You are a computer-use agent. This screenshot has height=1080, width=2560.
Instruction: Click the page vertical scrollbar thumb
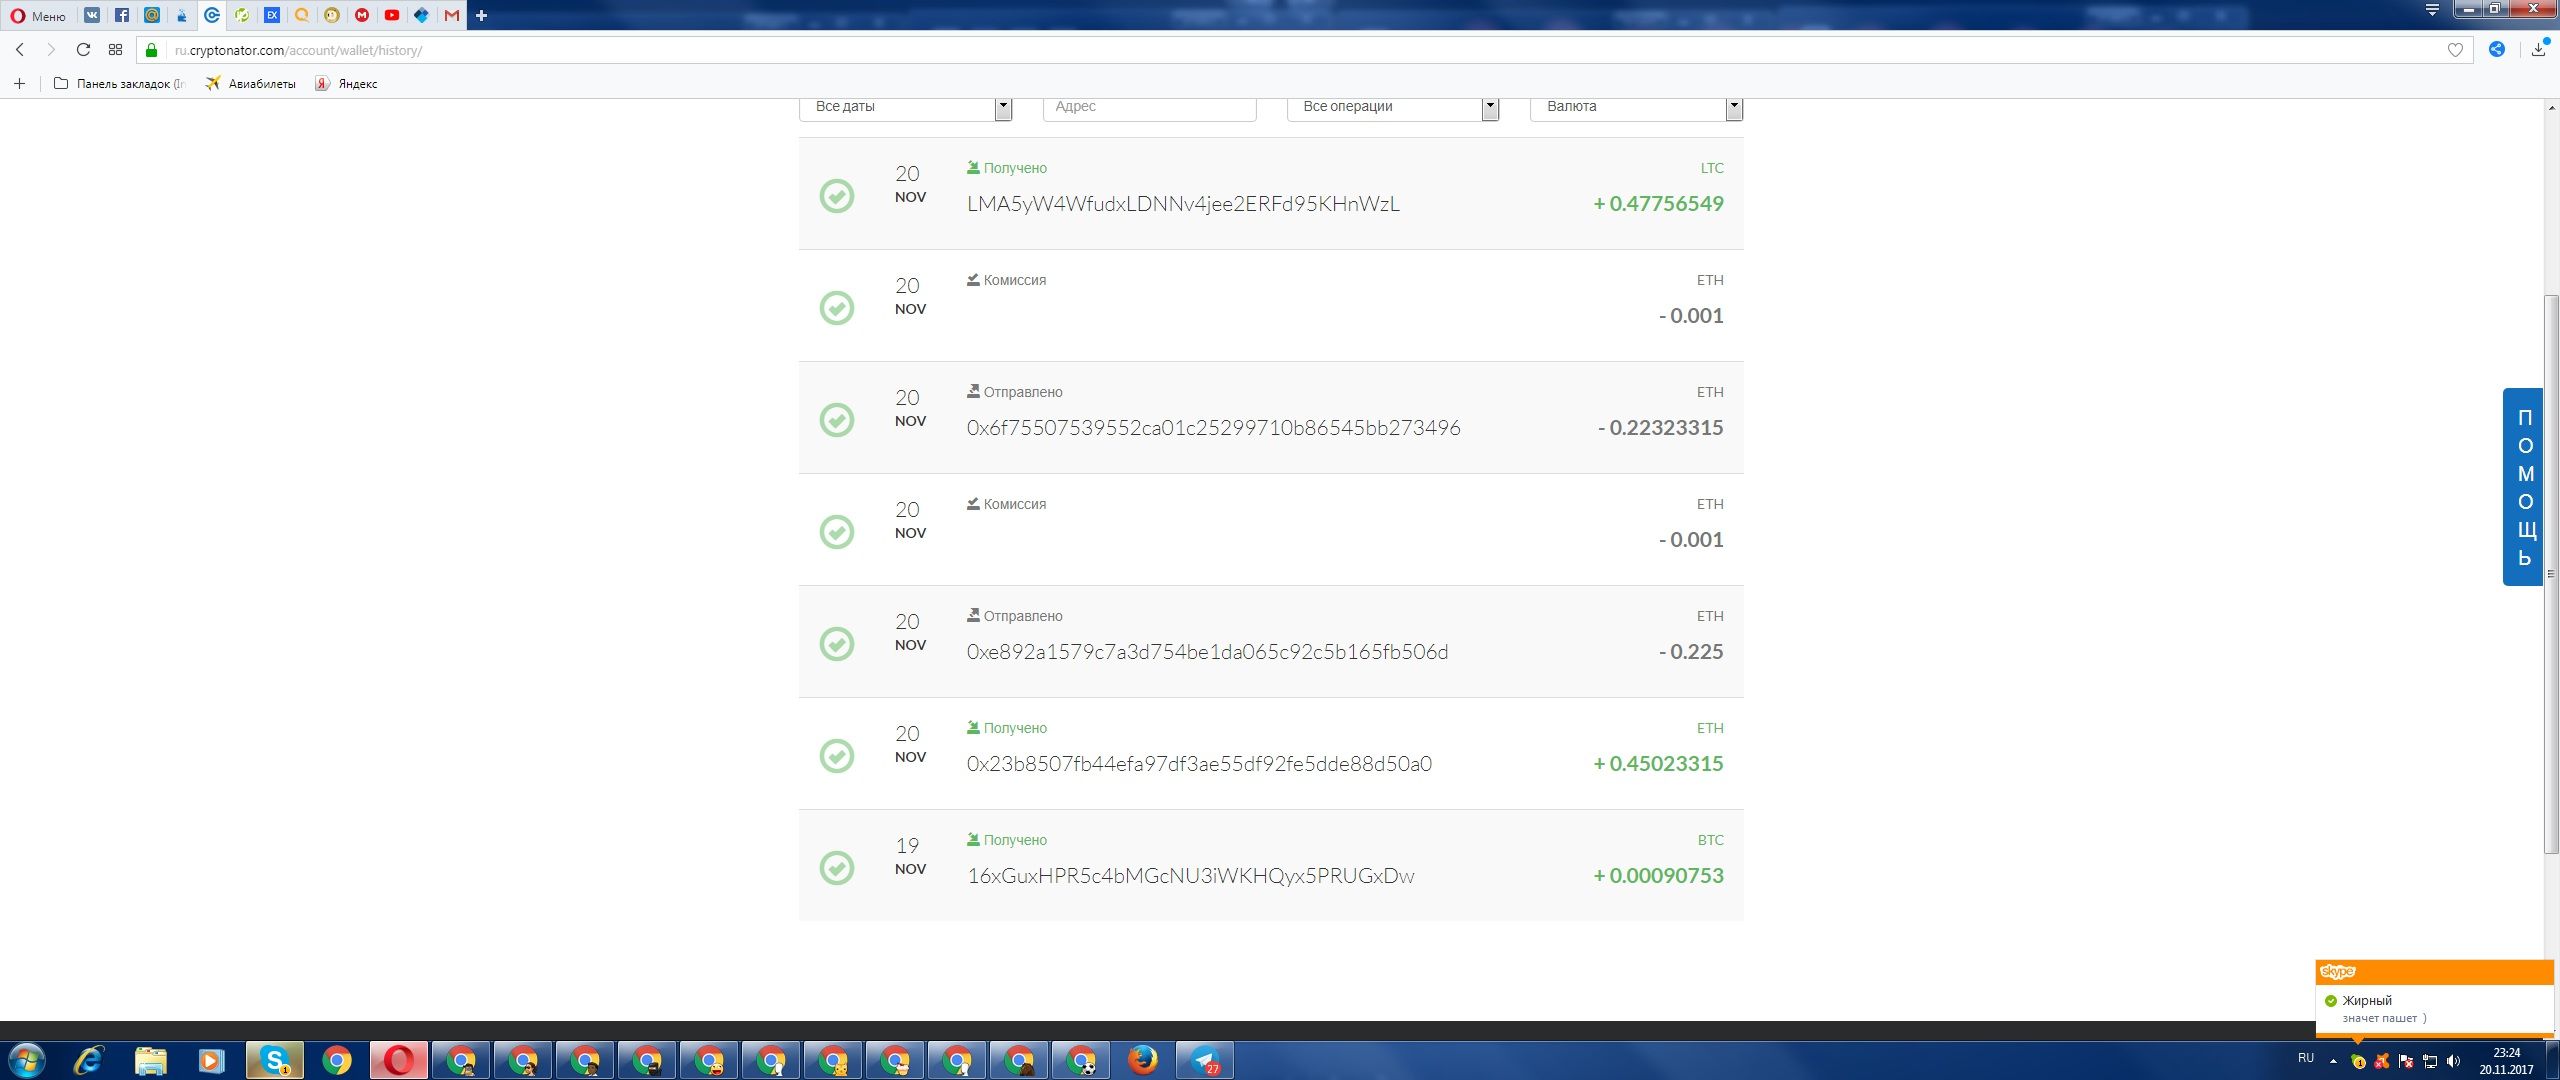(x=2551, y=575)
